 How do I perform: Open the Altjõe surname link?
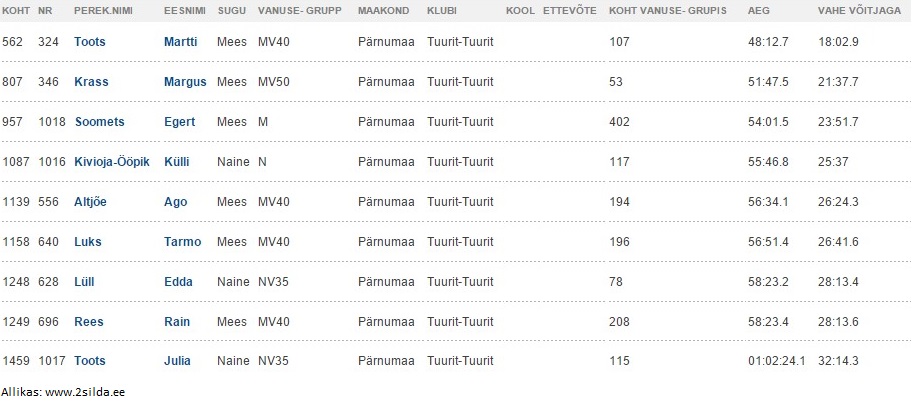[90, 202]
